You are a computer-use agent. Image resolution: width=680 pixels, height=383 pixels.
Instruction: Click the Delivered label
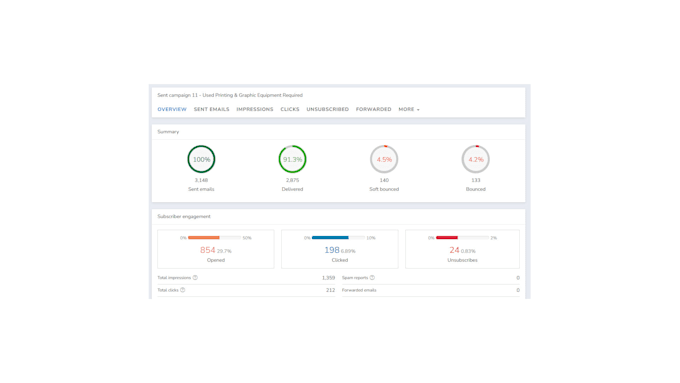[292, 189]
